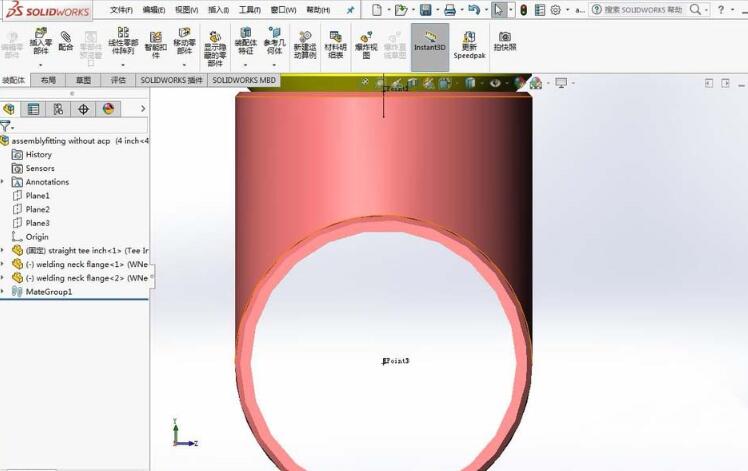Open FeatureManager design tree tab

click(9, 109)
